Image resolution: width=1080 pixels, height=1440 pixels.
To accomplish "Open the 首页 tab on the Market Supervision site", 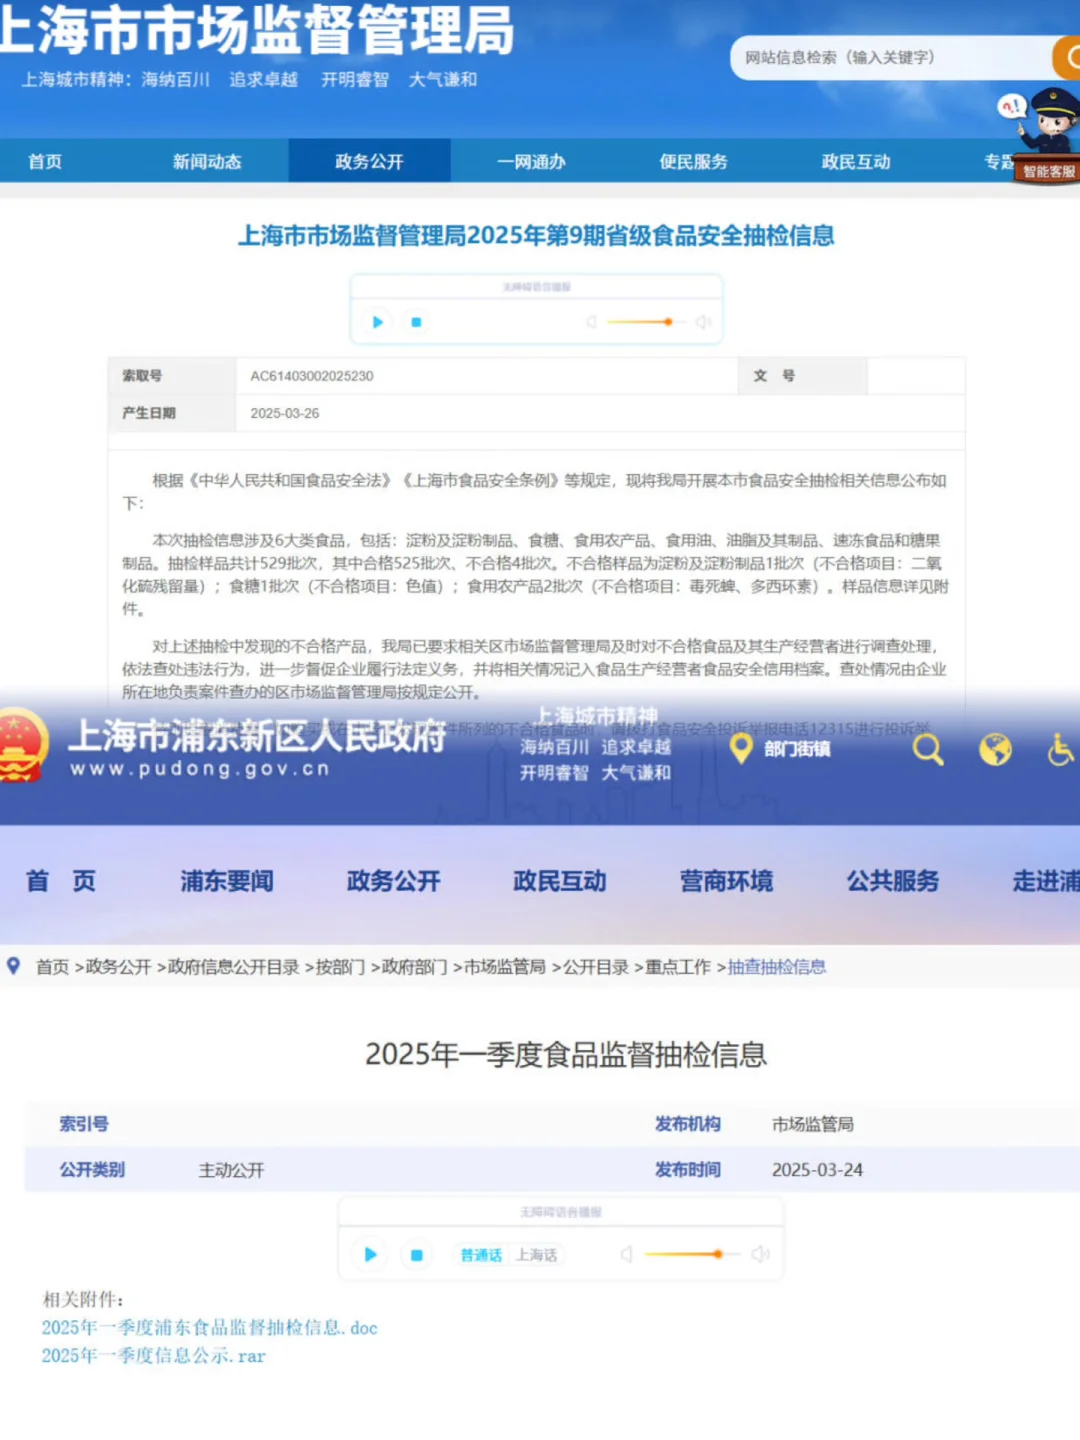I will (x=45, y=161).
